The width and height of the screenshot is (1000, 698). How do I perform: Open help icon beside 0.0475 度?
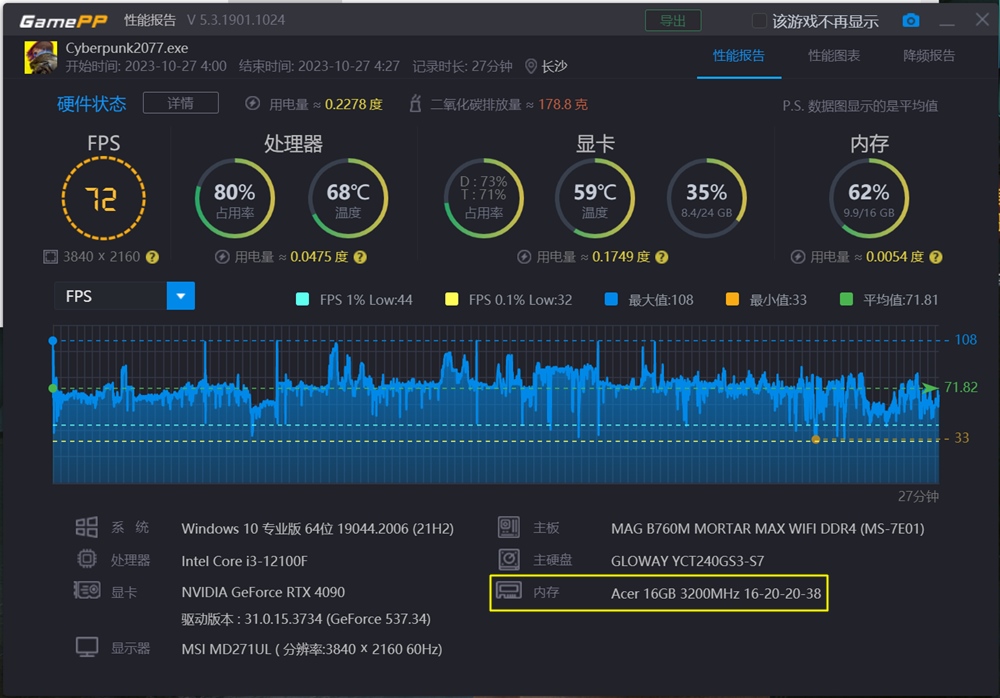pyautogui.click(x=360, y=257)
